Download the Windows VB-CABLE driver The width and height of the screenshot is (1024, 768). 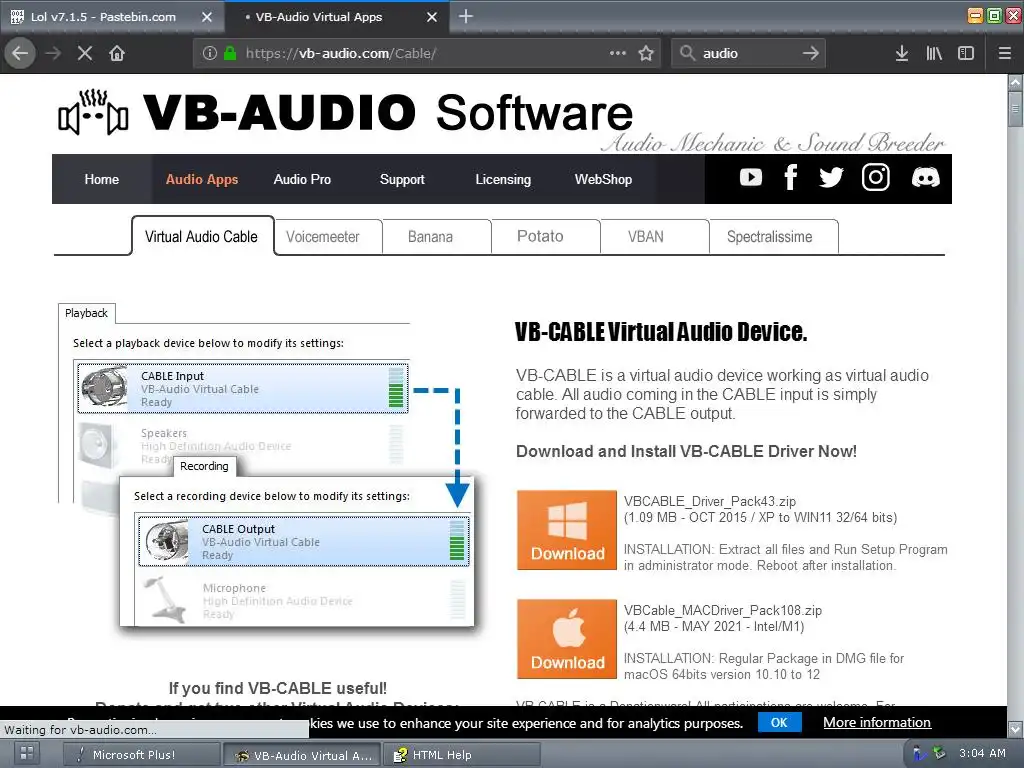tap(567, 530)
